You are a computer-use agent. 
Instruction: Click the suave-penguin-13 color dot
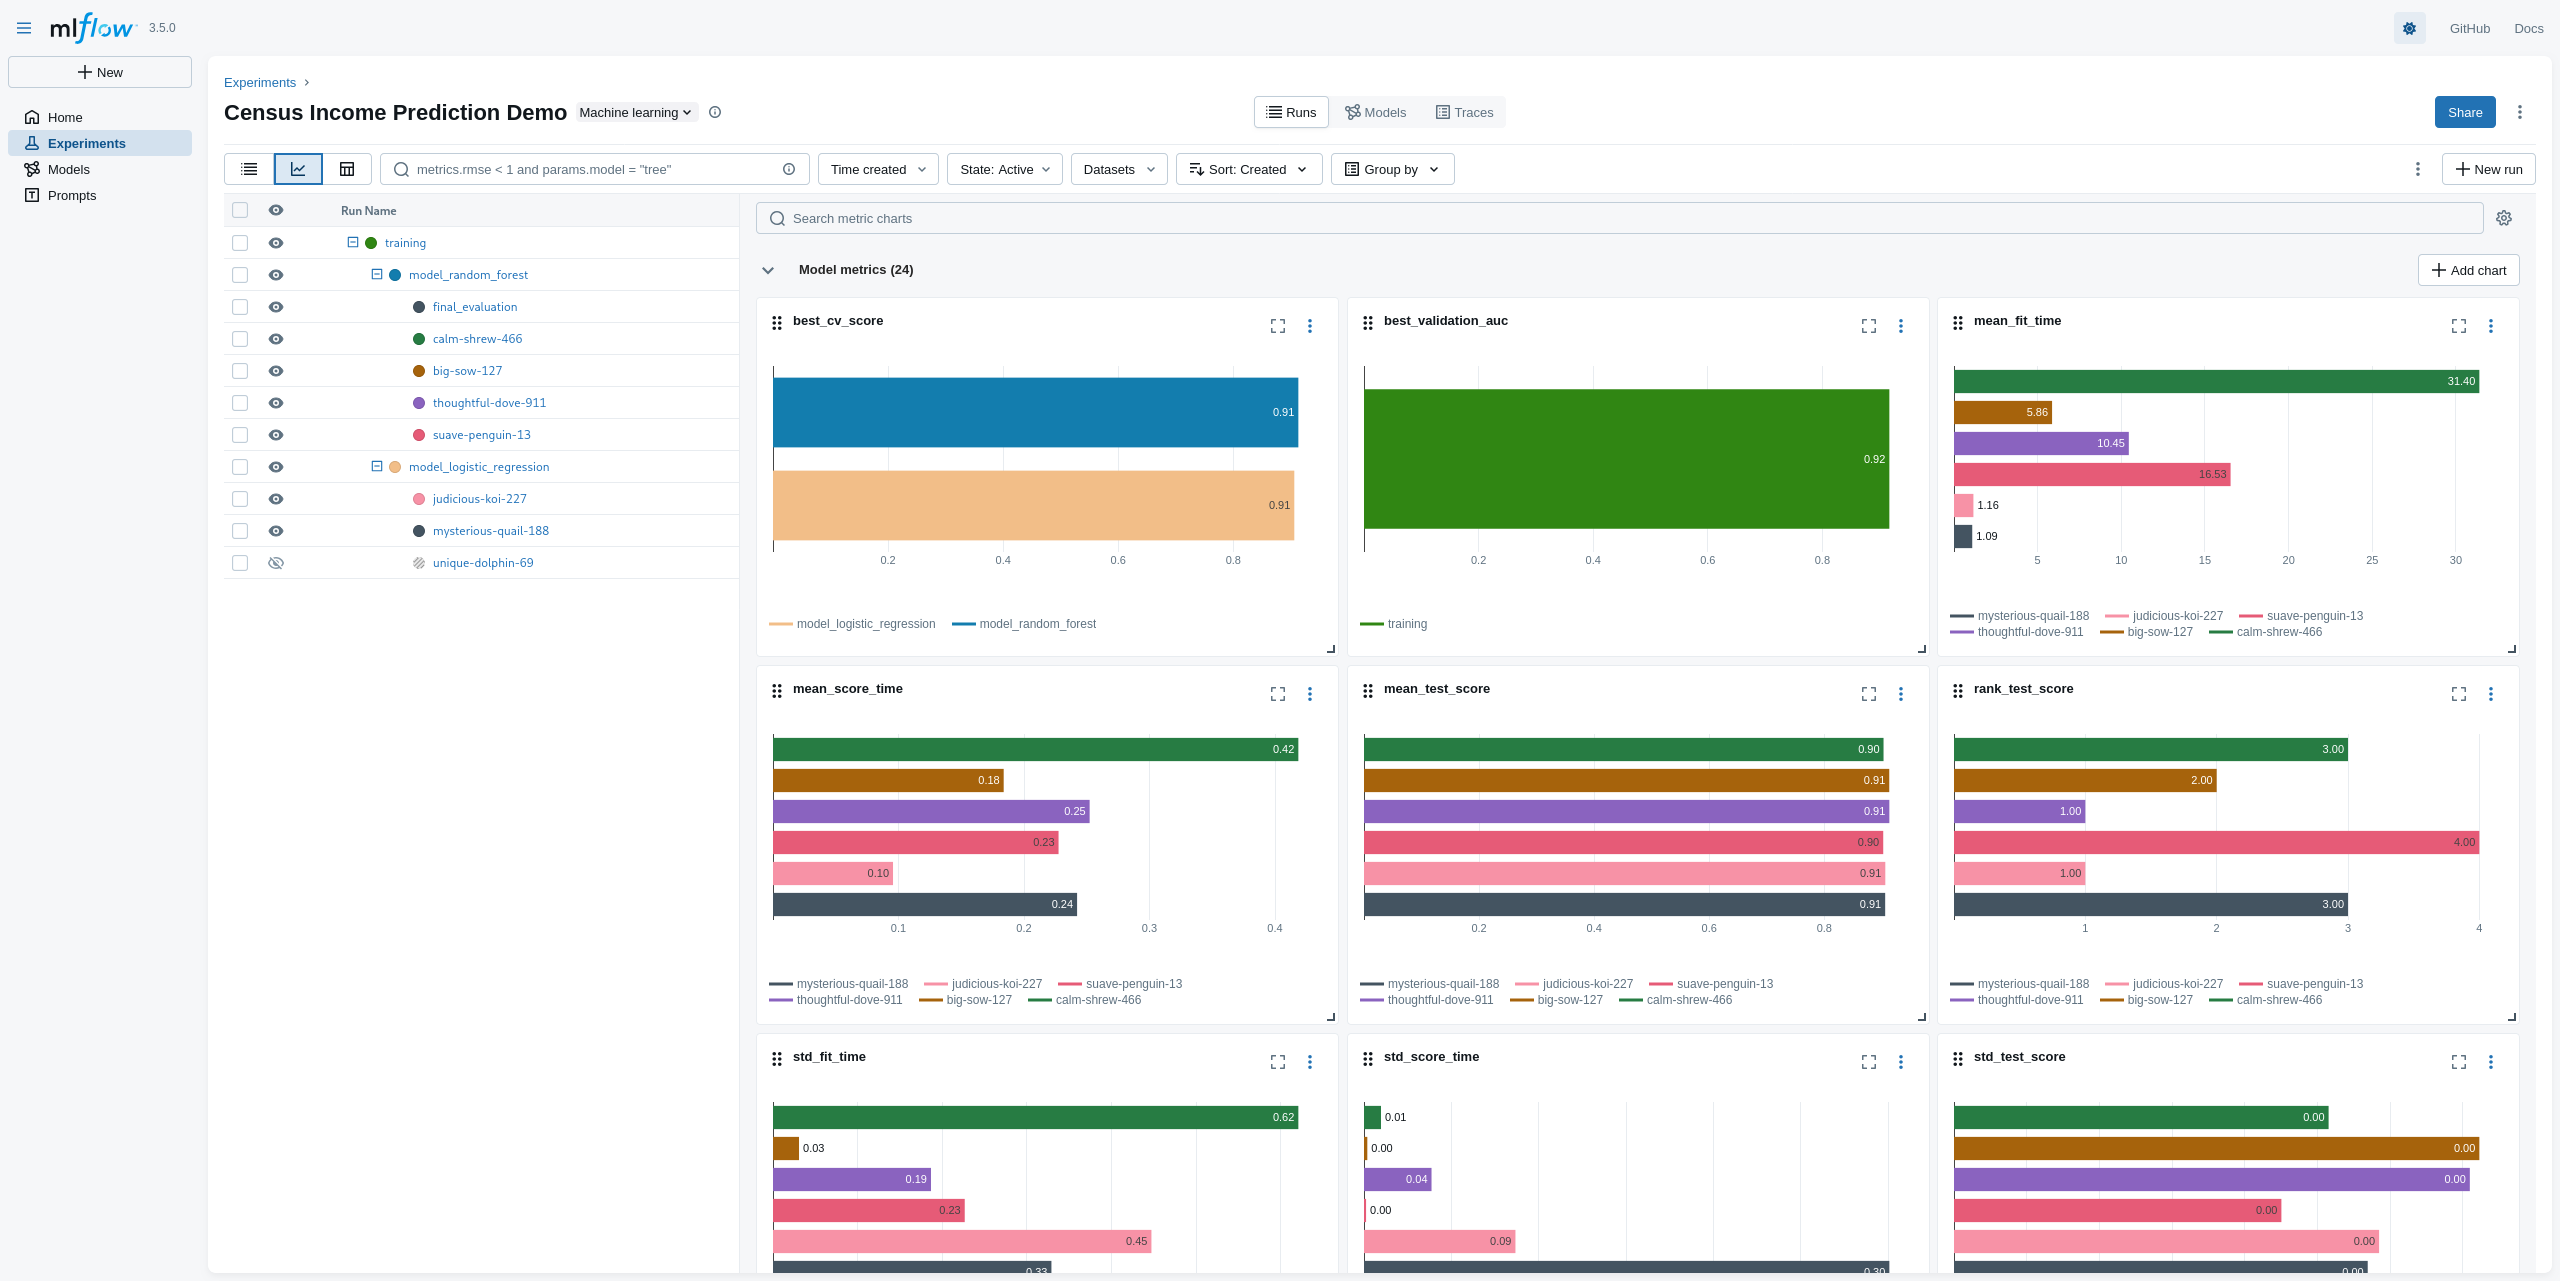pyautogui.click(x=419, y=435)
